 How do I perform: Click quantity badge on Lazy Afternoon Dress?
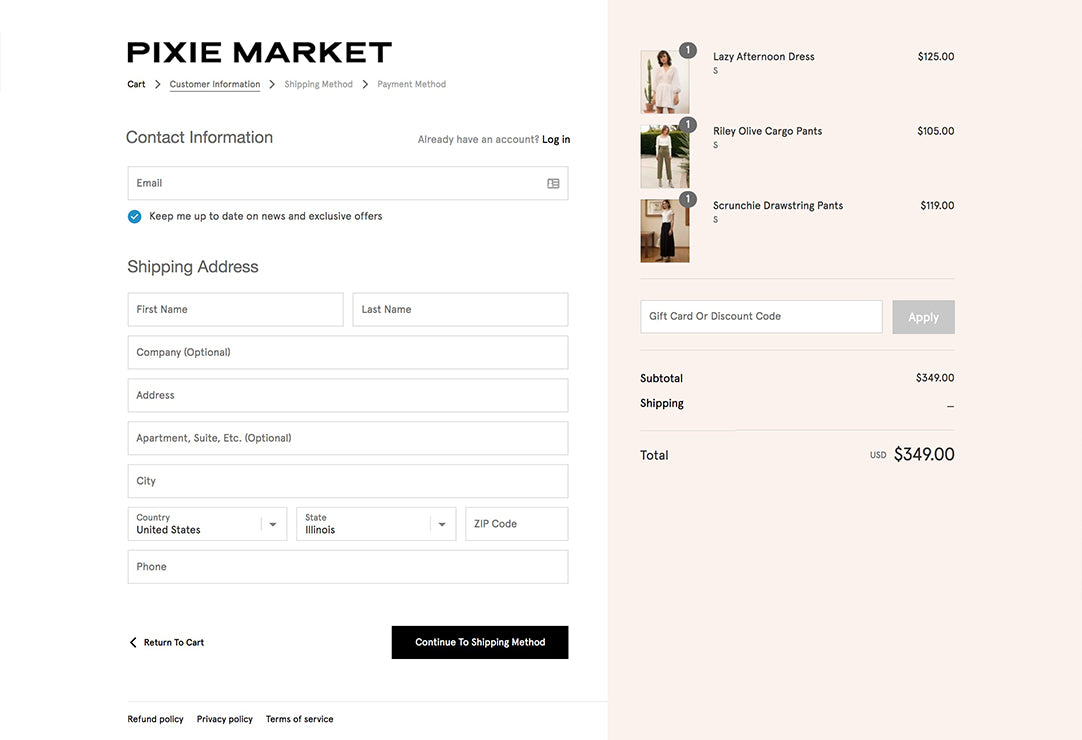point(687,50)
